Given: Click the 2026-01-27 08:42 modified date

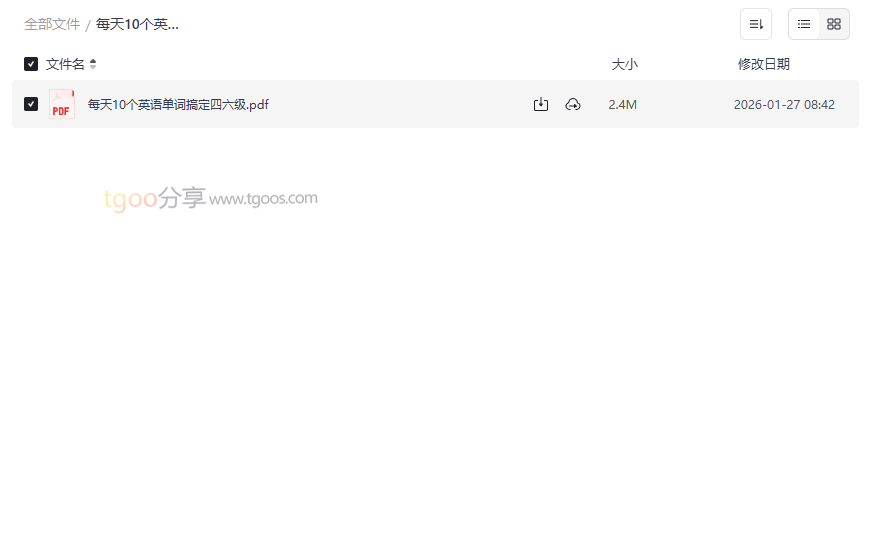Looking at the screenshot, I should tap(784, 105).
